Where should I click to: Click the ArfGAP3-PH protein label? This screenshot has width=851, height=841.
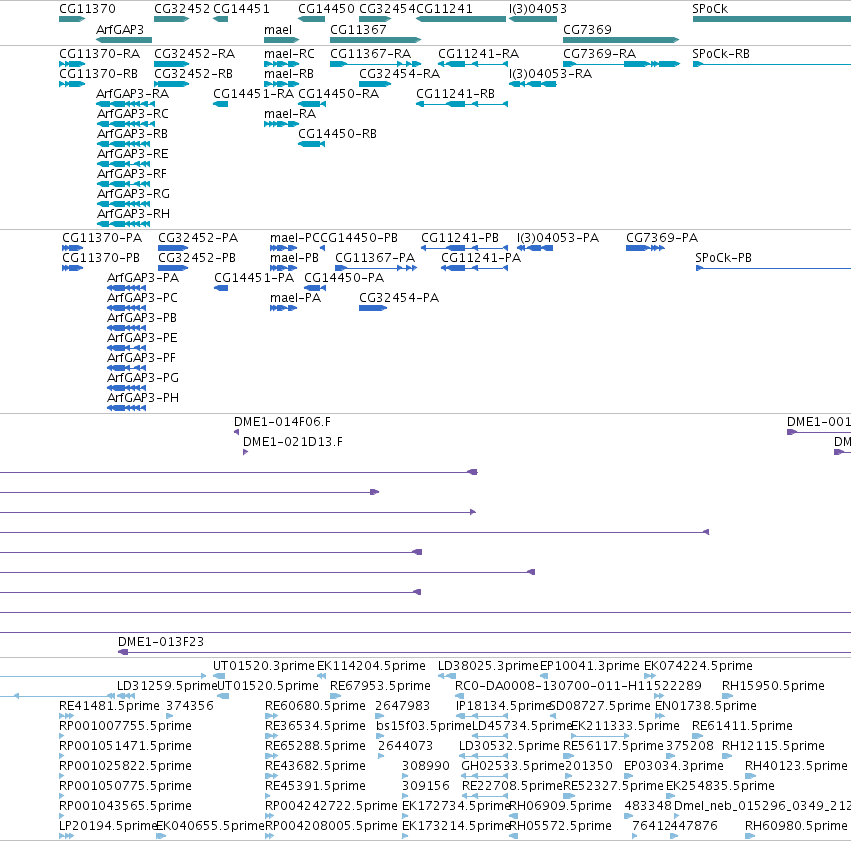point(143,398)
